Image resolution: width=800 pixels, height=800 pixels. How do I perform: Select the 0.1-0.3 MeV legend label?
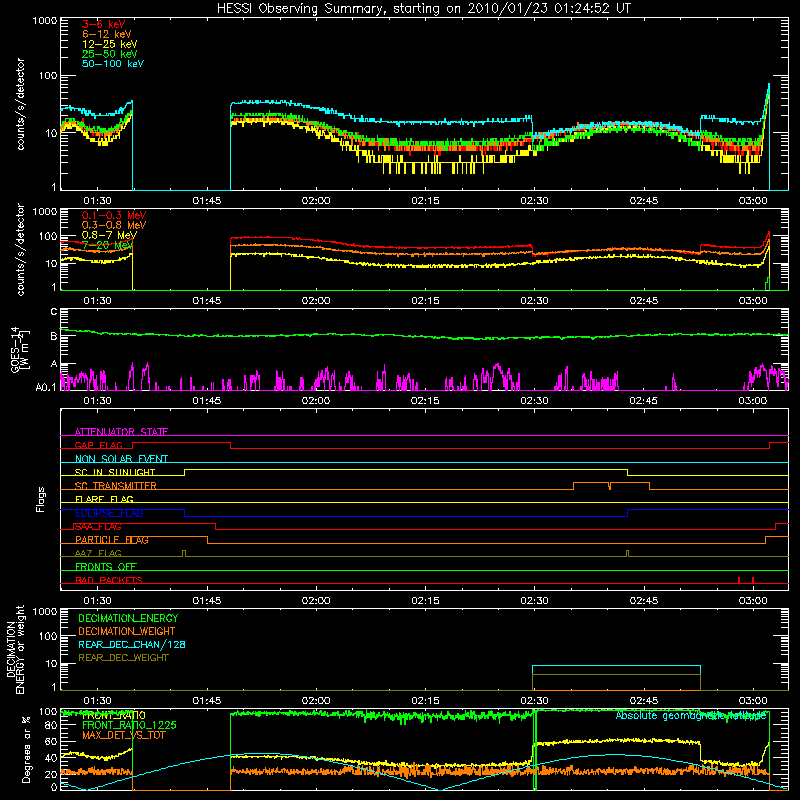114,215
